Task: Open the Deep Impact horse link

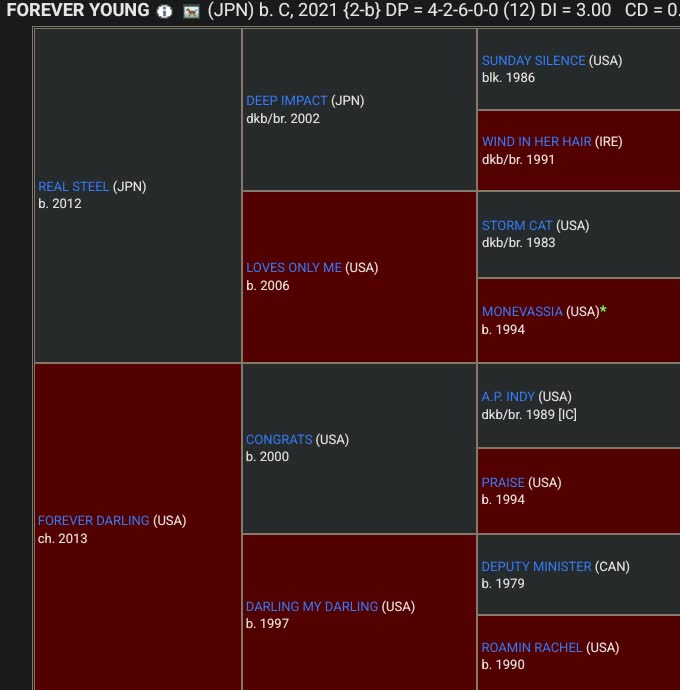Action: [x=287, y=101]
